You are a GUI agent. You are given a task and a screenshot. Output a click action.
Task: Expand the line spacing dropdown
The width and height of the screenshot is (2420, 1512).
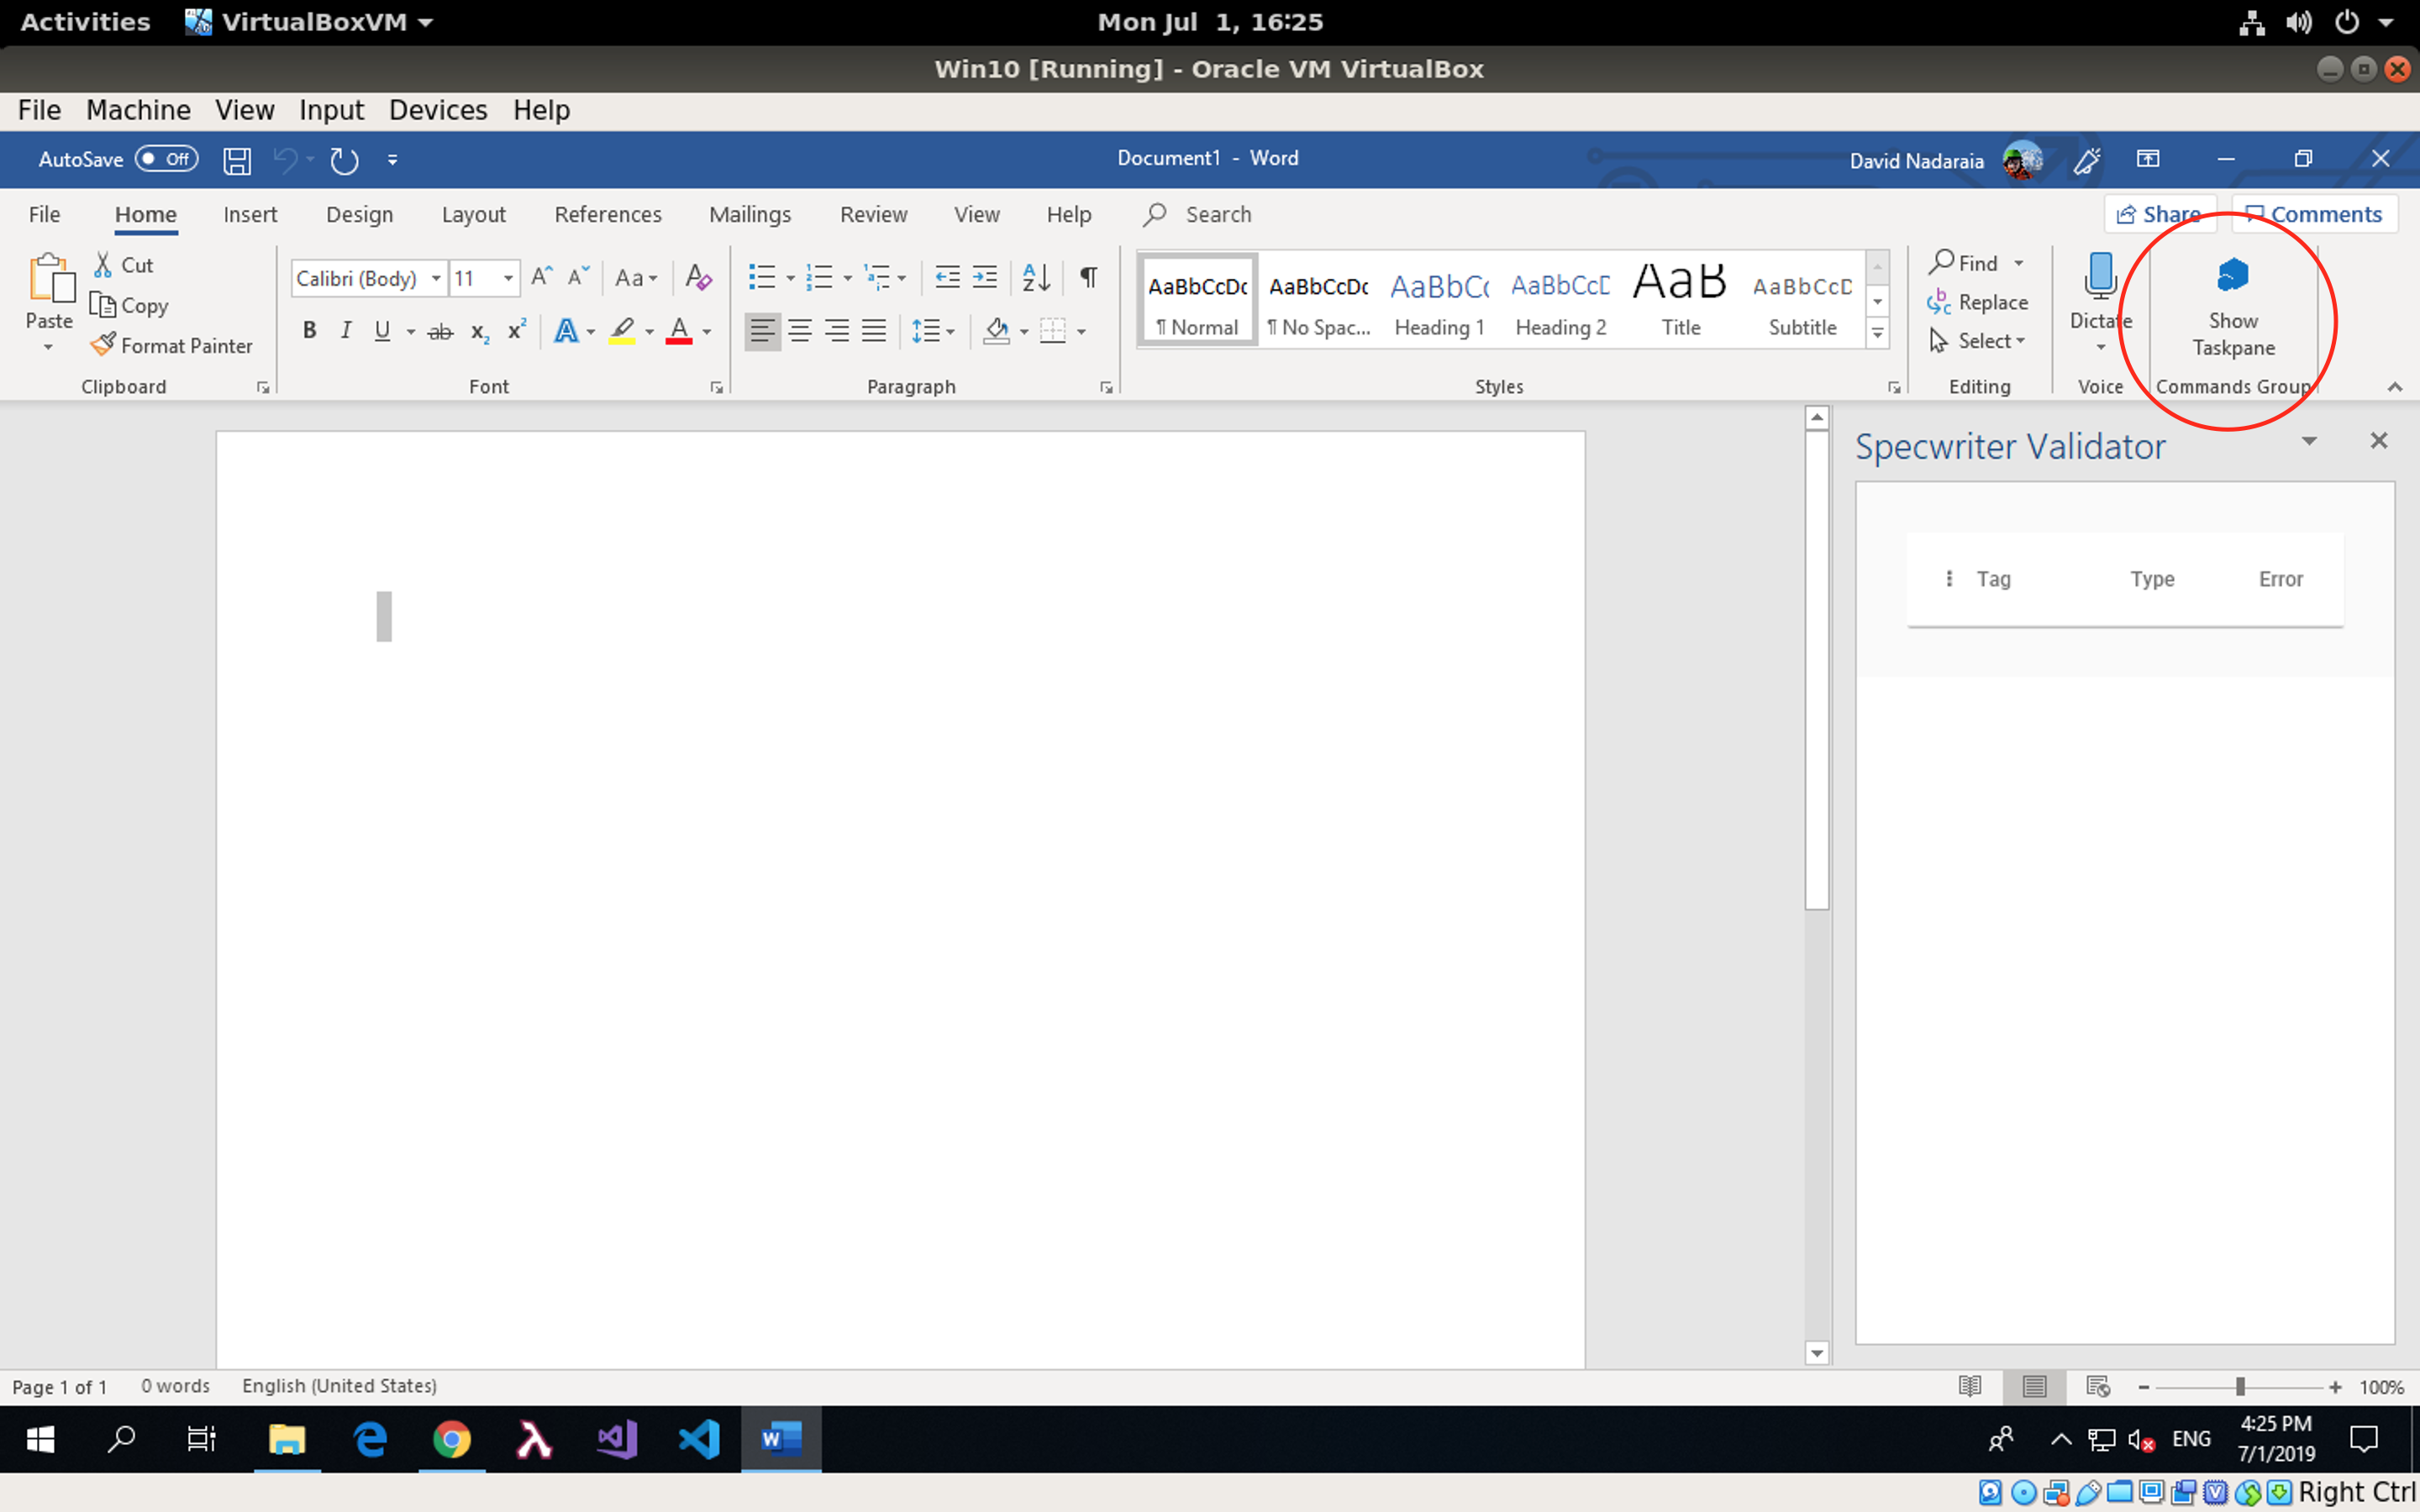tap(933, 331)
